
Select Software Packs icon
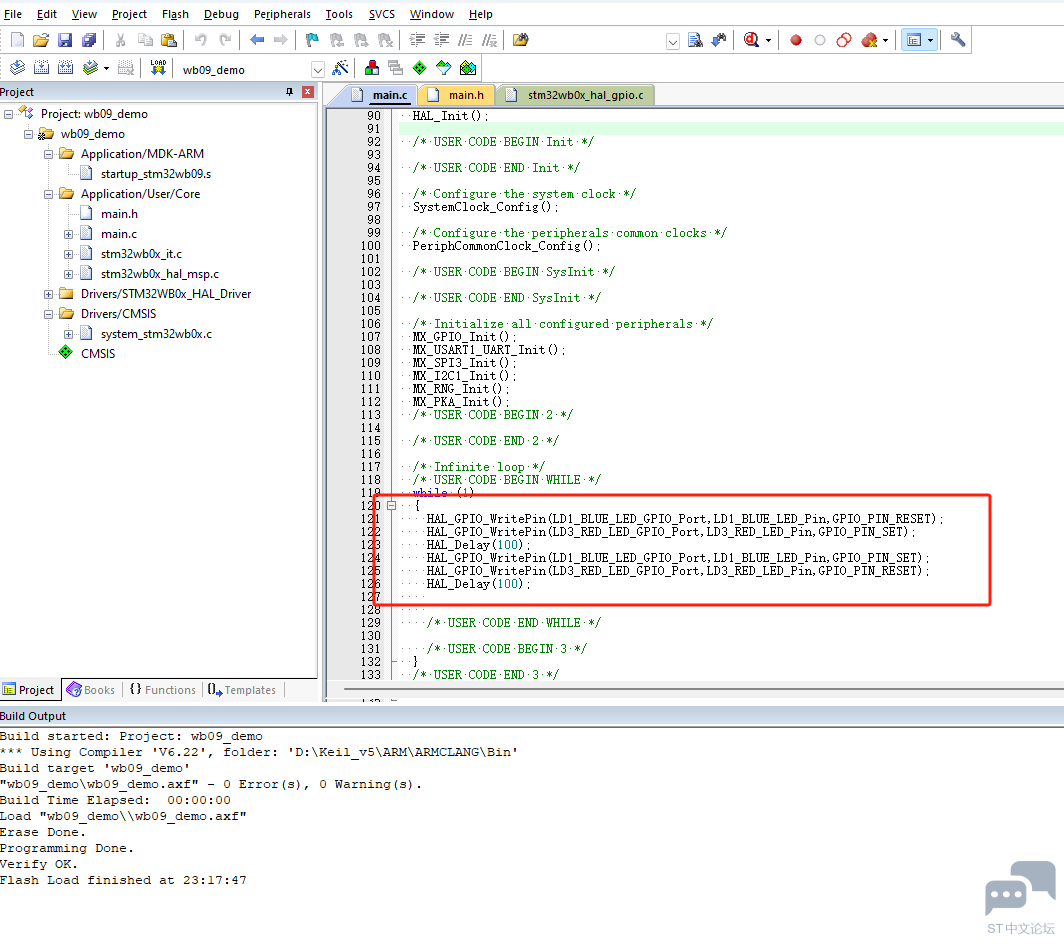click(x=443, y=68)
